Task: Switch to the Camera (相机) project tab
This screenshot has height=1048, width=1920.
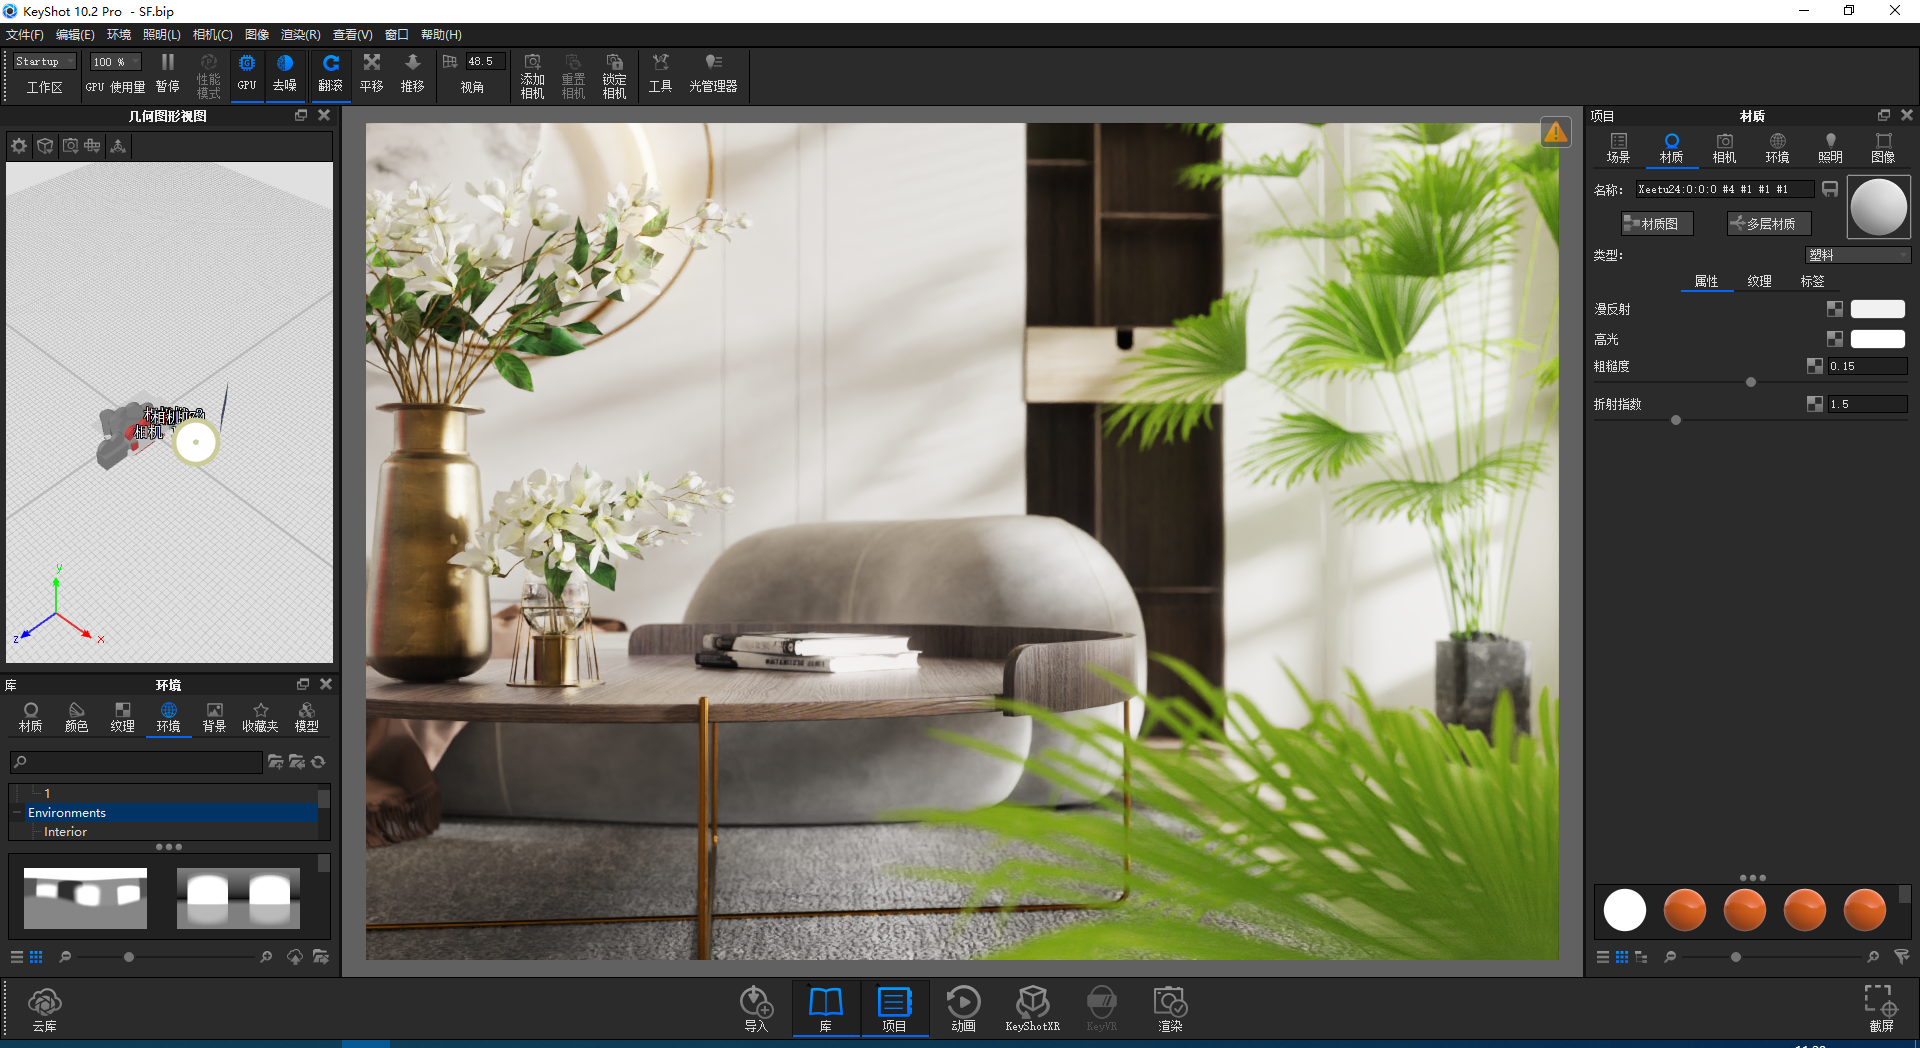Action: coord(1724,148)
